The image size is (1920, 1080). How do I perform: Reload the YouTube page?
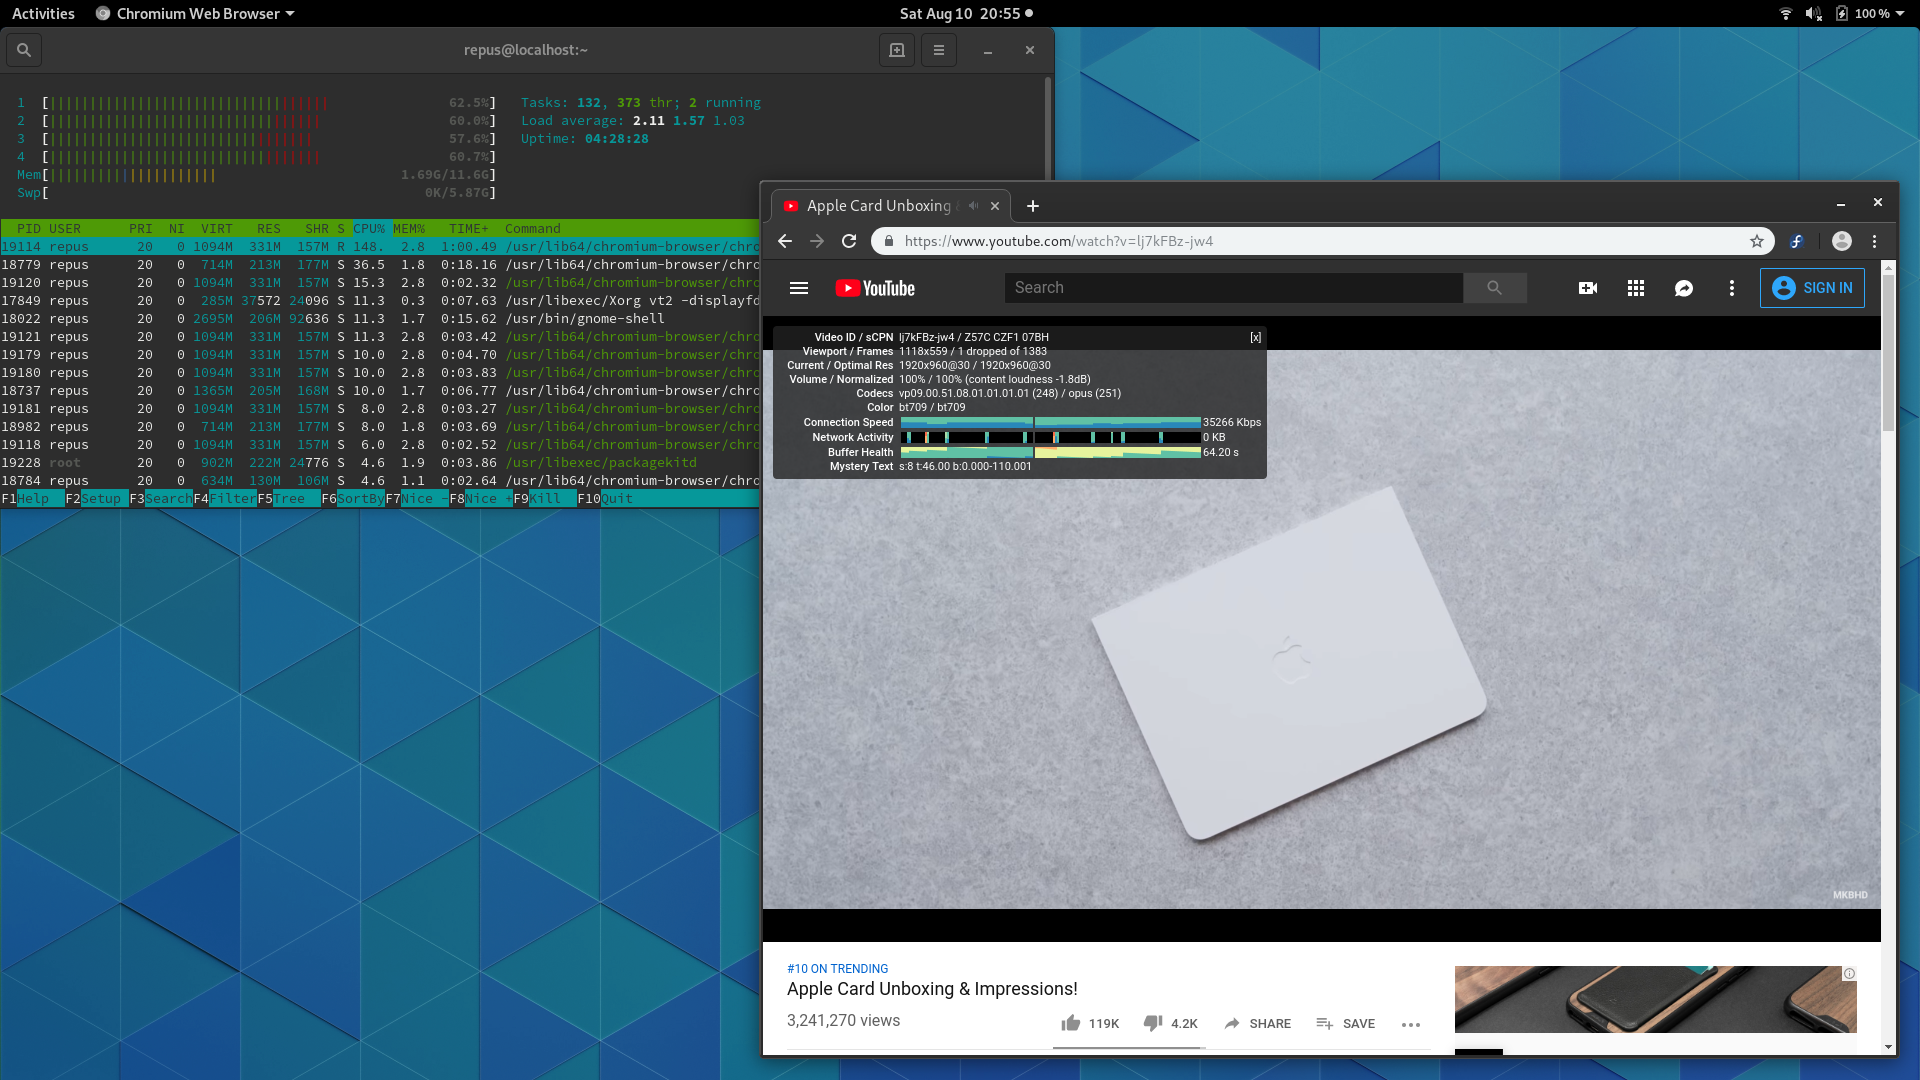tap(849, 241)
